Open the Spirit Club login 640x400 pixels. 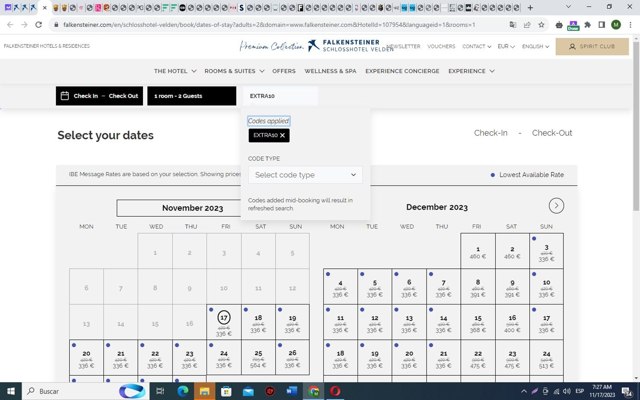pos(592,47)
